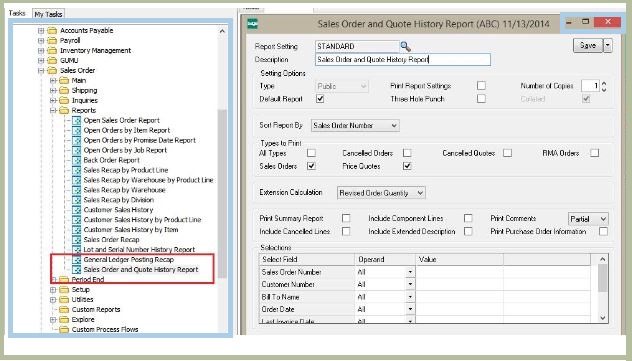Click the Open Orders by Job Report icon

[x=77, y=150]
